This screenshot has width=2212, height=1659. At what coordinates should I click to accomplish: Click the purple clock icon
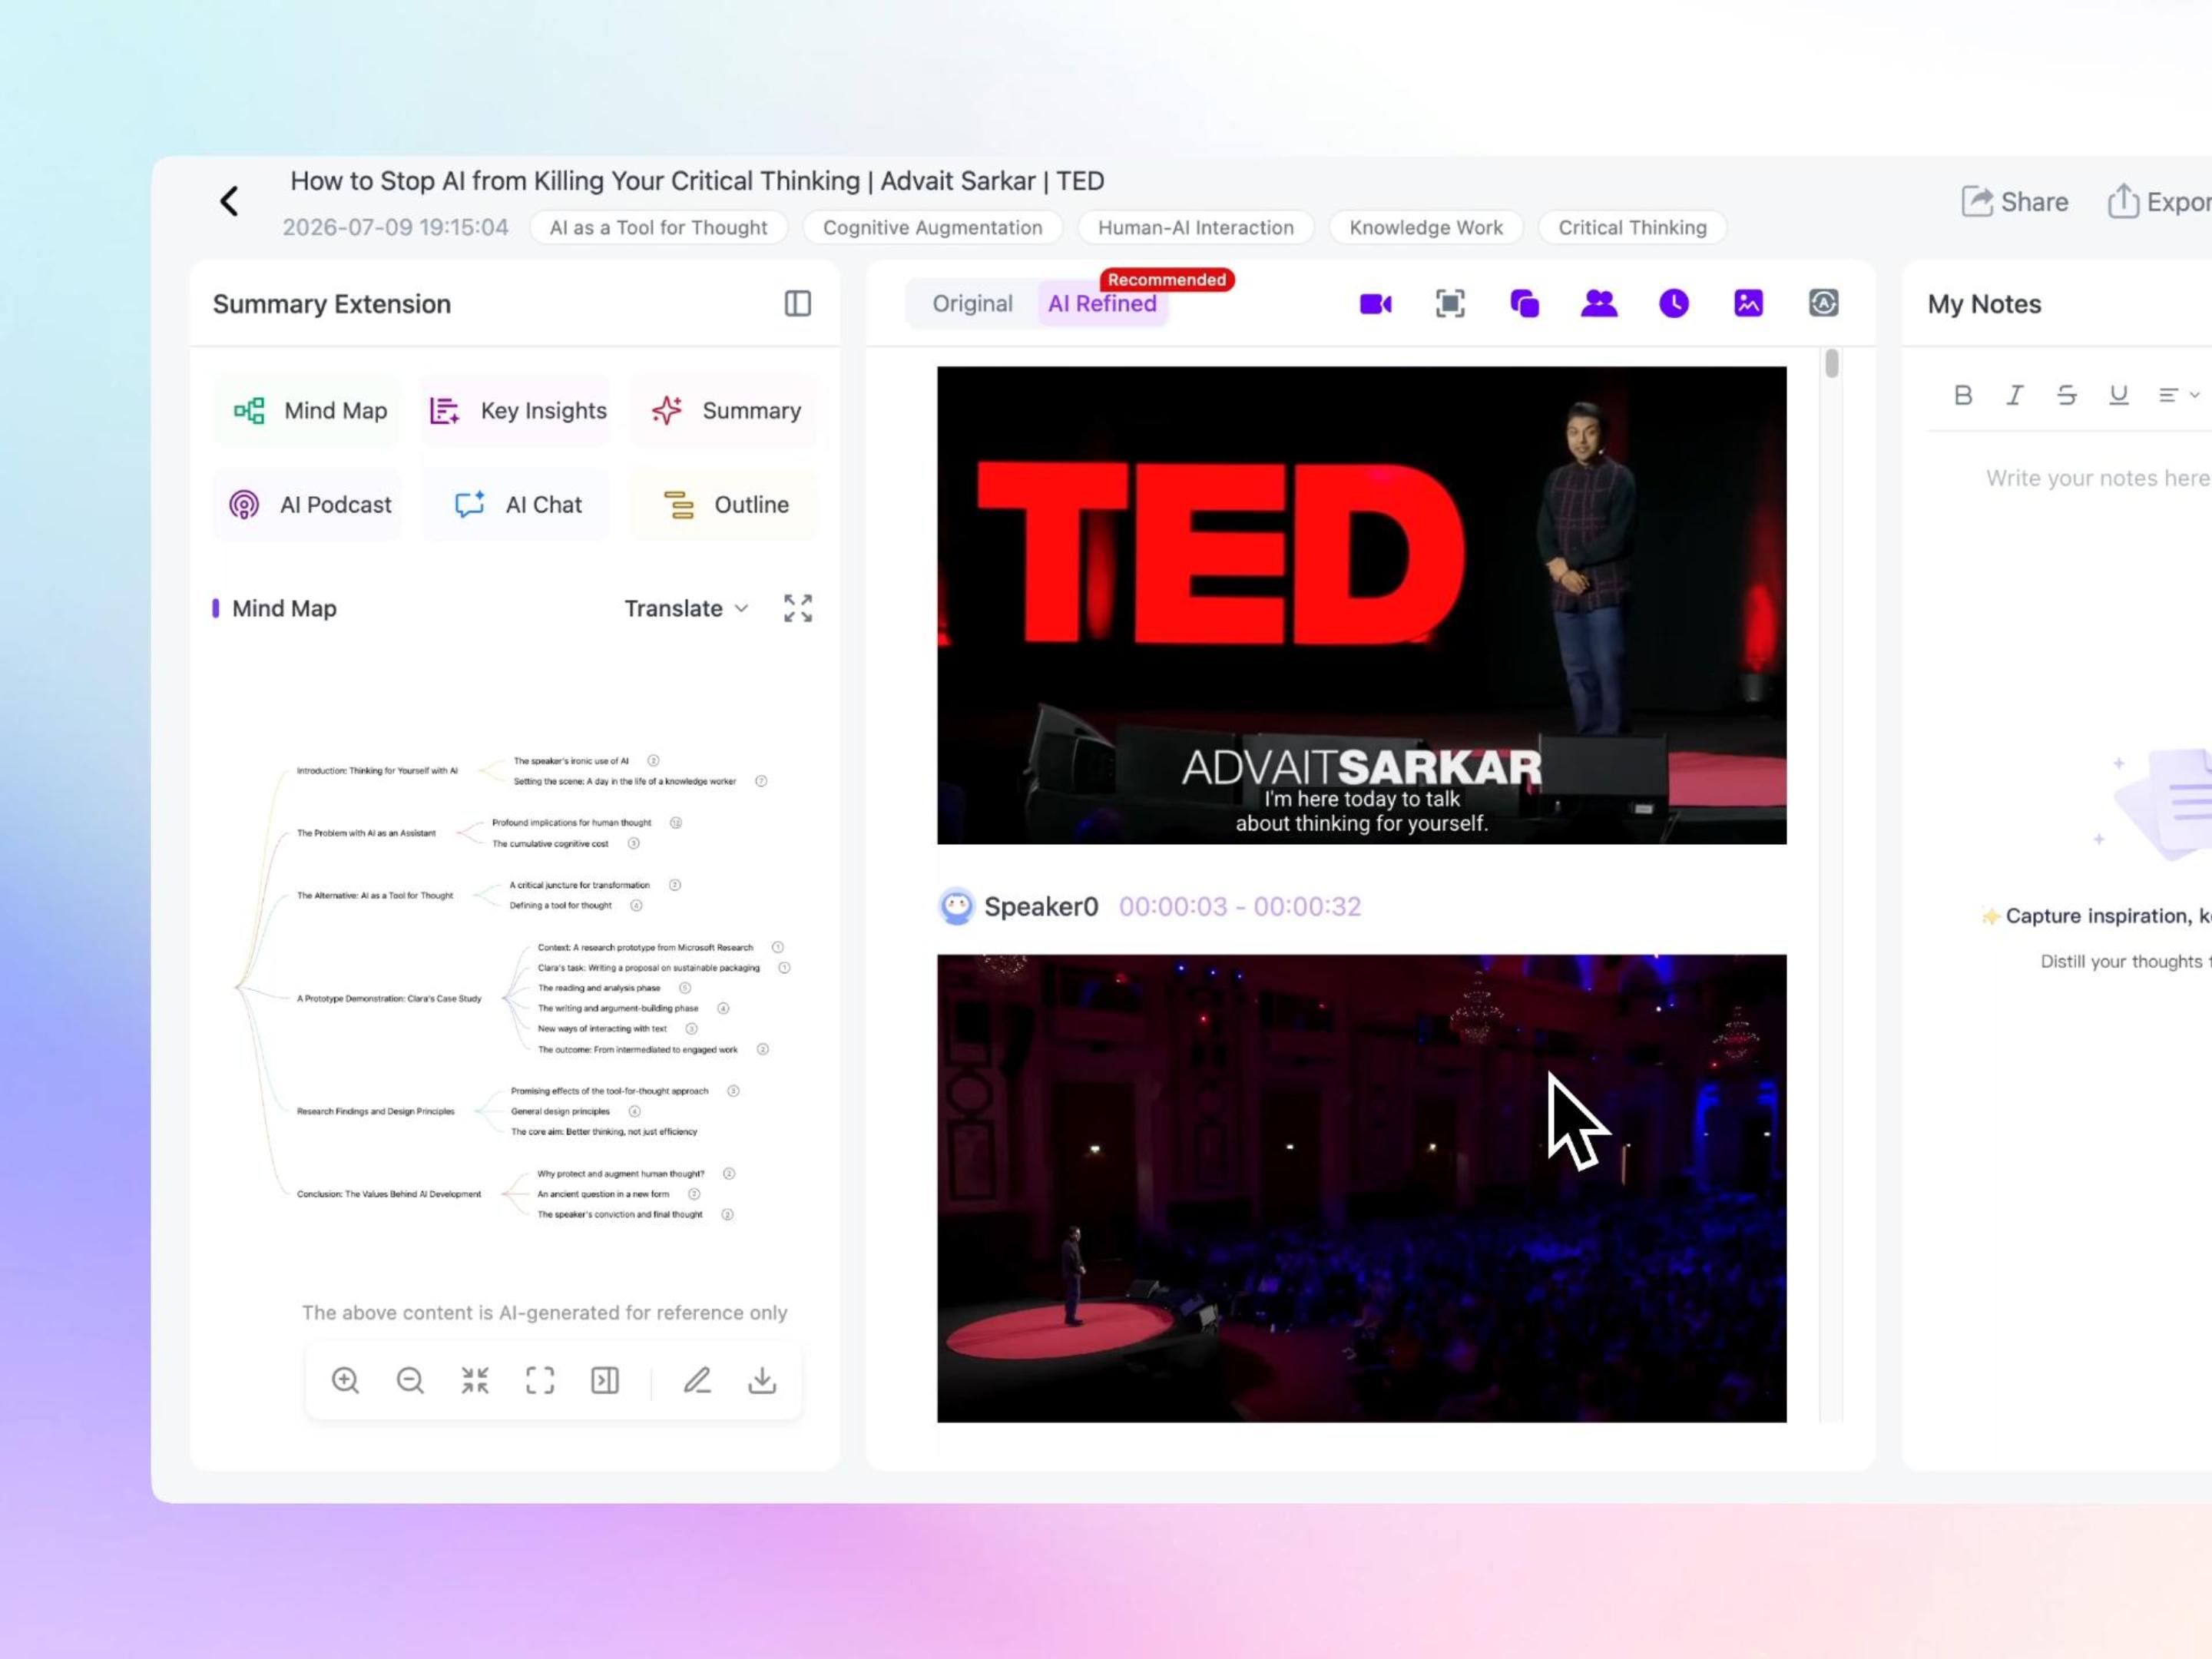click(x=1674, y=303)
